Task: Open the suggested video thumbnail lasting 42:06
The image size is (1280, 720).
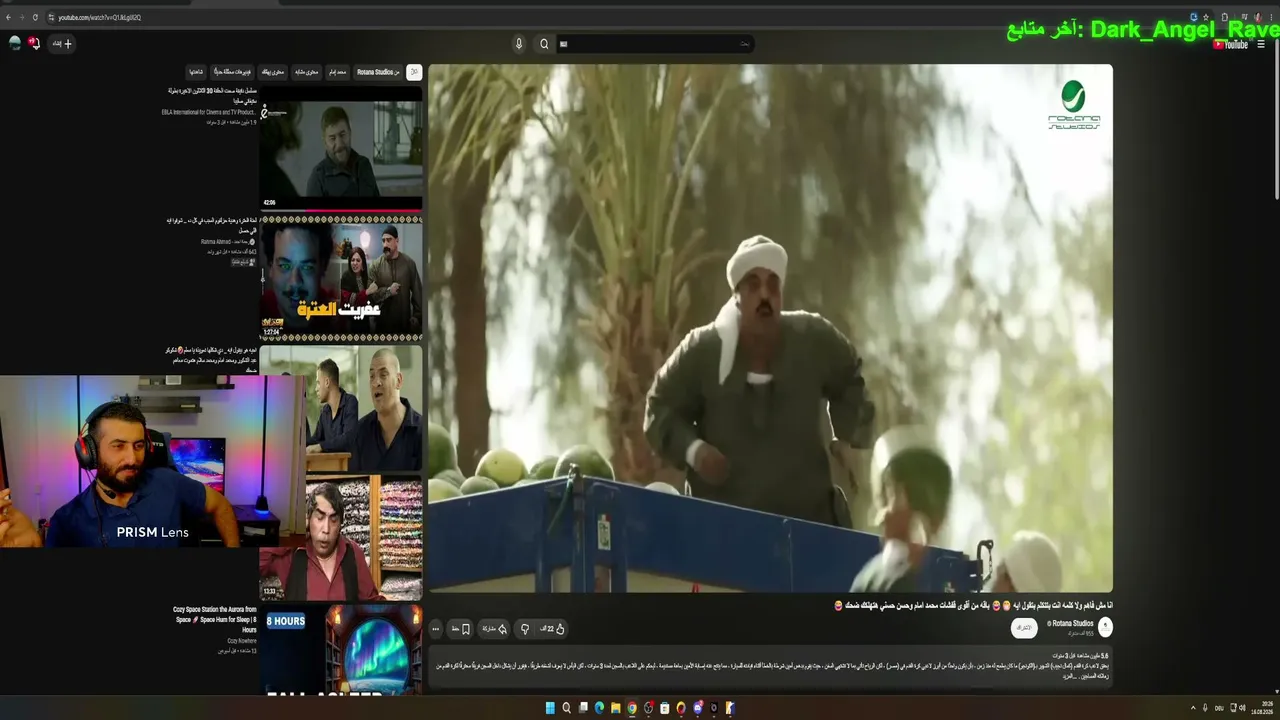Action: pos(341,148)
